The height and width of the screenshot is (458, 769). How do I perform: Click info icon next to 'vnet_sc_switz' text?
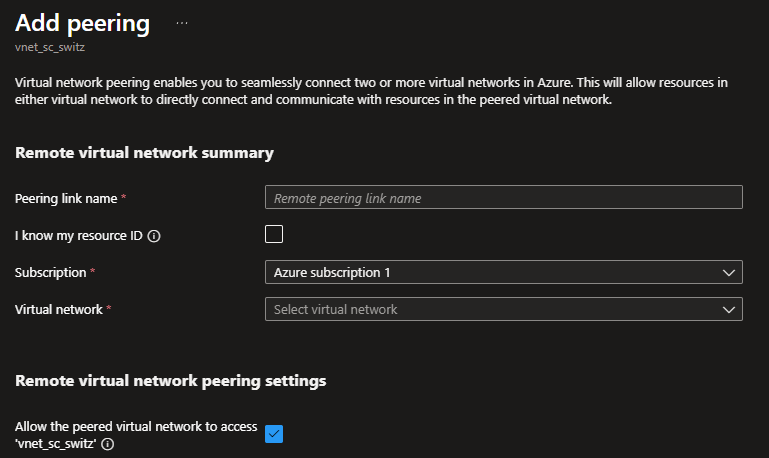pyautogui.click(x=108, y=444)
